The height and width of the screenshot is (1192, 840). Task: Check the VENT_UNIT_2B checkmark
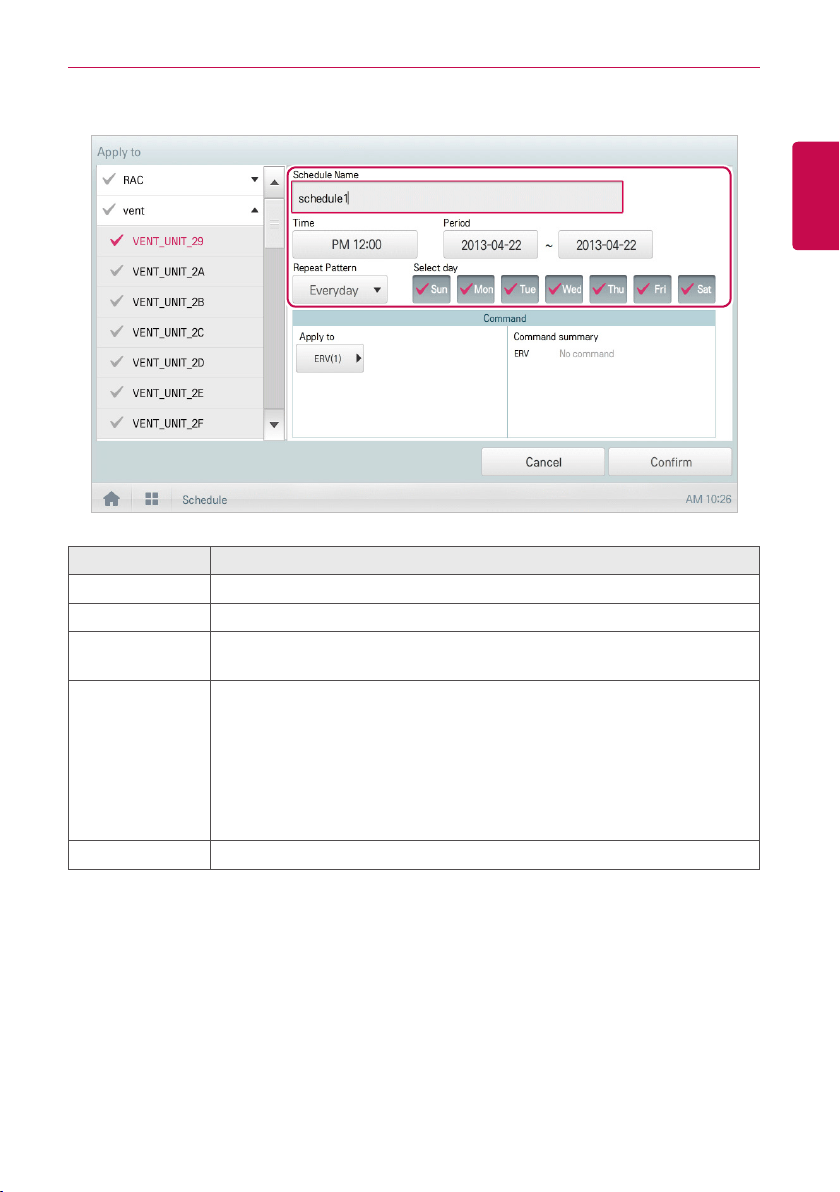coord(116,301)
